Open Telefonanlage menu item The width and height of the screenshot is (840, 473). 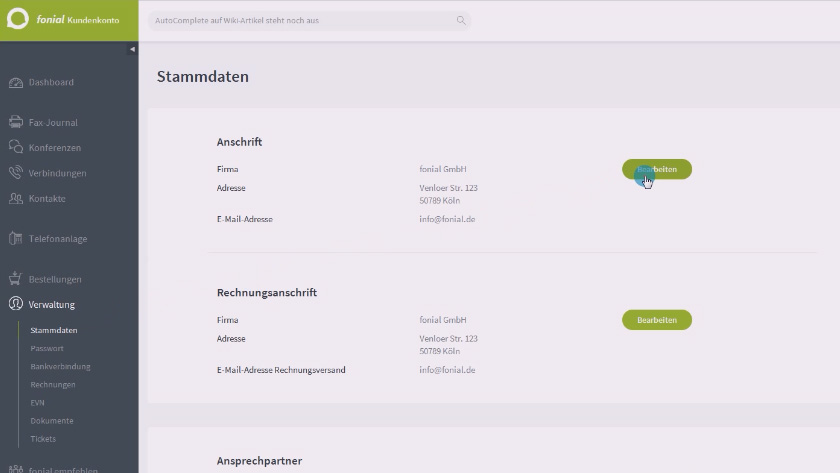coord(58,239)
